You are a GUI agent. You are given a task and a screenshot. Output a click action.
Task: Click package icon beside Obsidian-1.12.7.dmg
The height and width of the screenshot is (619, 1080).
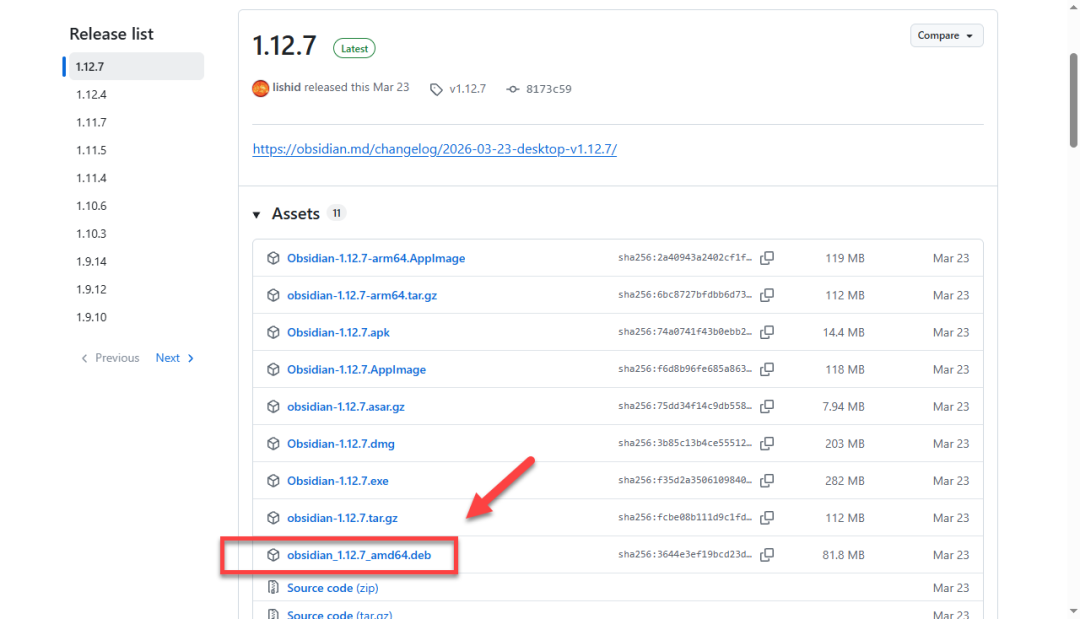(x=273, y=443)
